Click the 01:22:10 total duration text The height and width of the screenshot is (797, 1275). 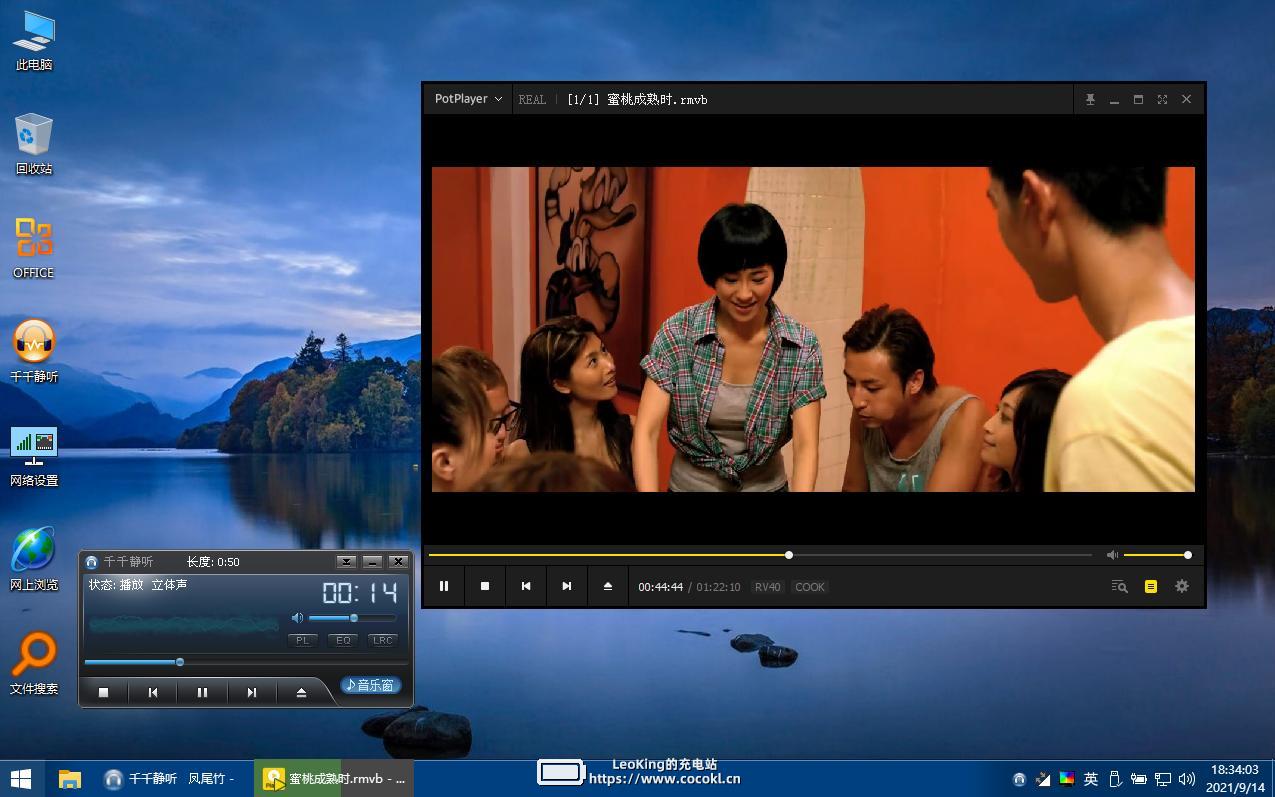pyautogui.click(x=719, y=587)
